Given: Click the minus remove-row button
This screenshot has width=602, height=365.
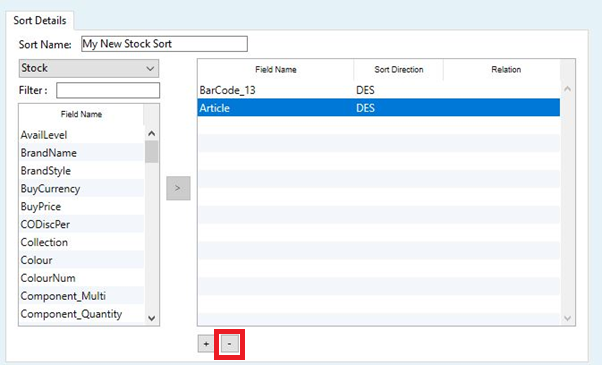Looking at the screenshot, I should click(230, 344).
